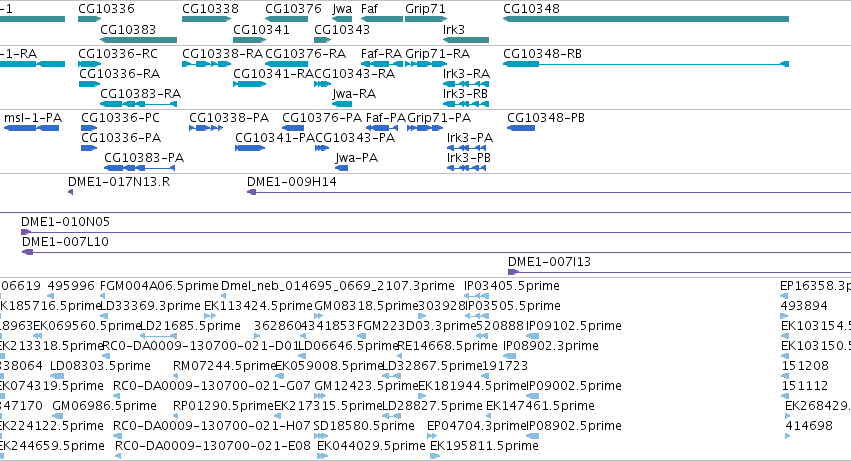Click the 493894 EST label

[x=804, y=306]
